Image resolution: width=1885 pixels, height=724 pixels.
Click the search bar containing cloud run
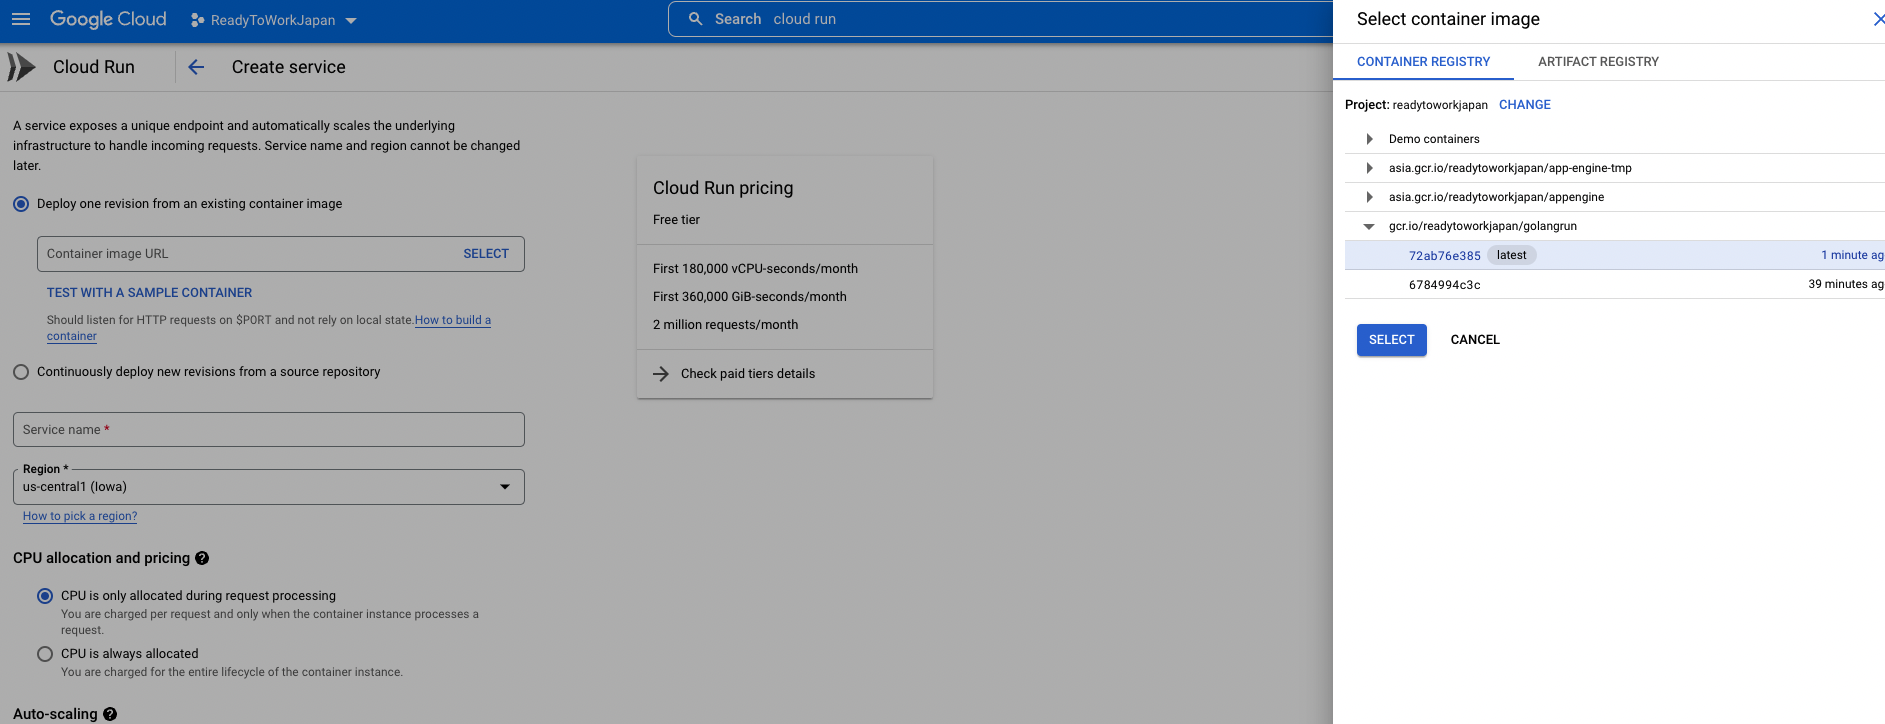click(1000, 19)
